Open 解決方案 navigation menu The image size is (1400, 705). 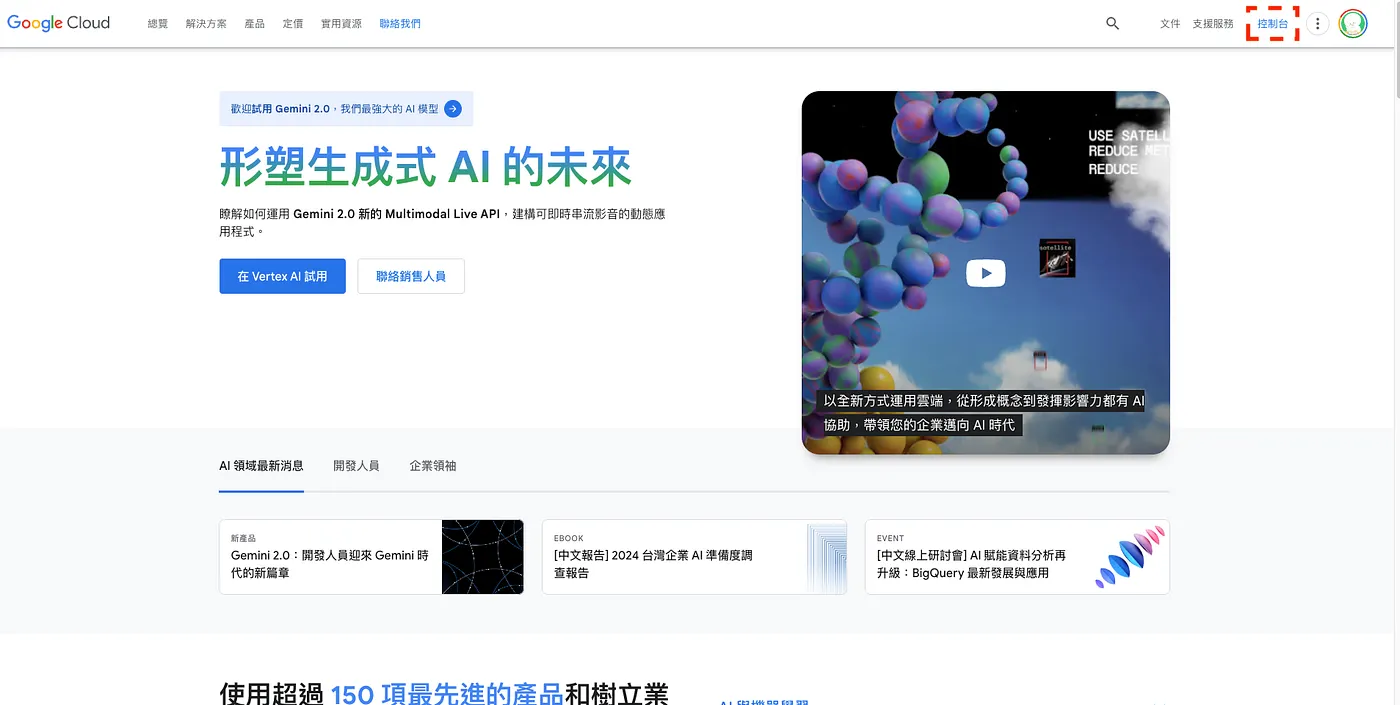point(206,23)
